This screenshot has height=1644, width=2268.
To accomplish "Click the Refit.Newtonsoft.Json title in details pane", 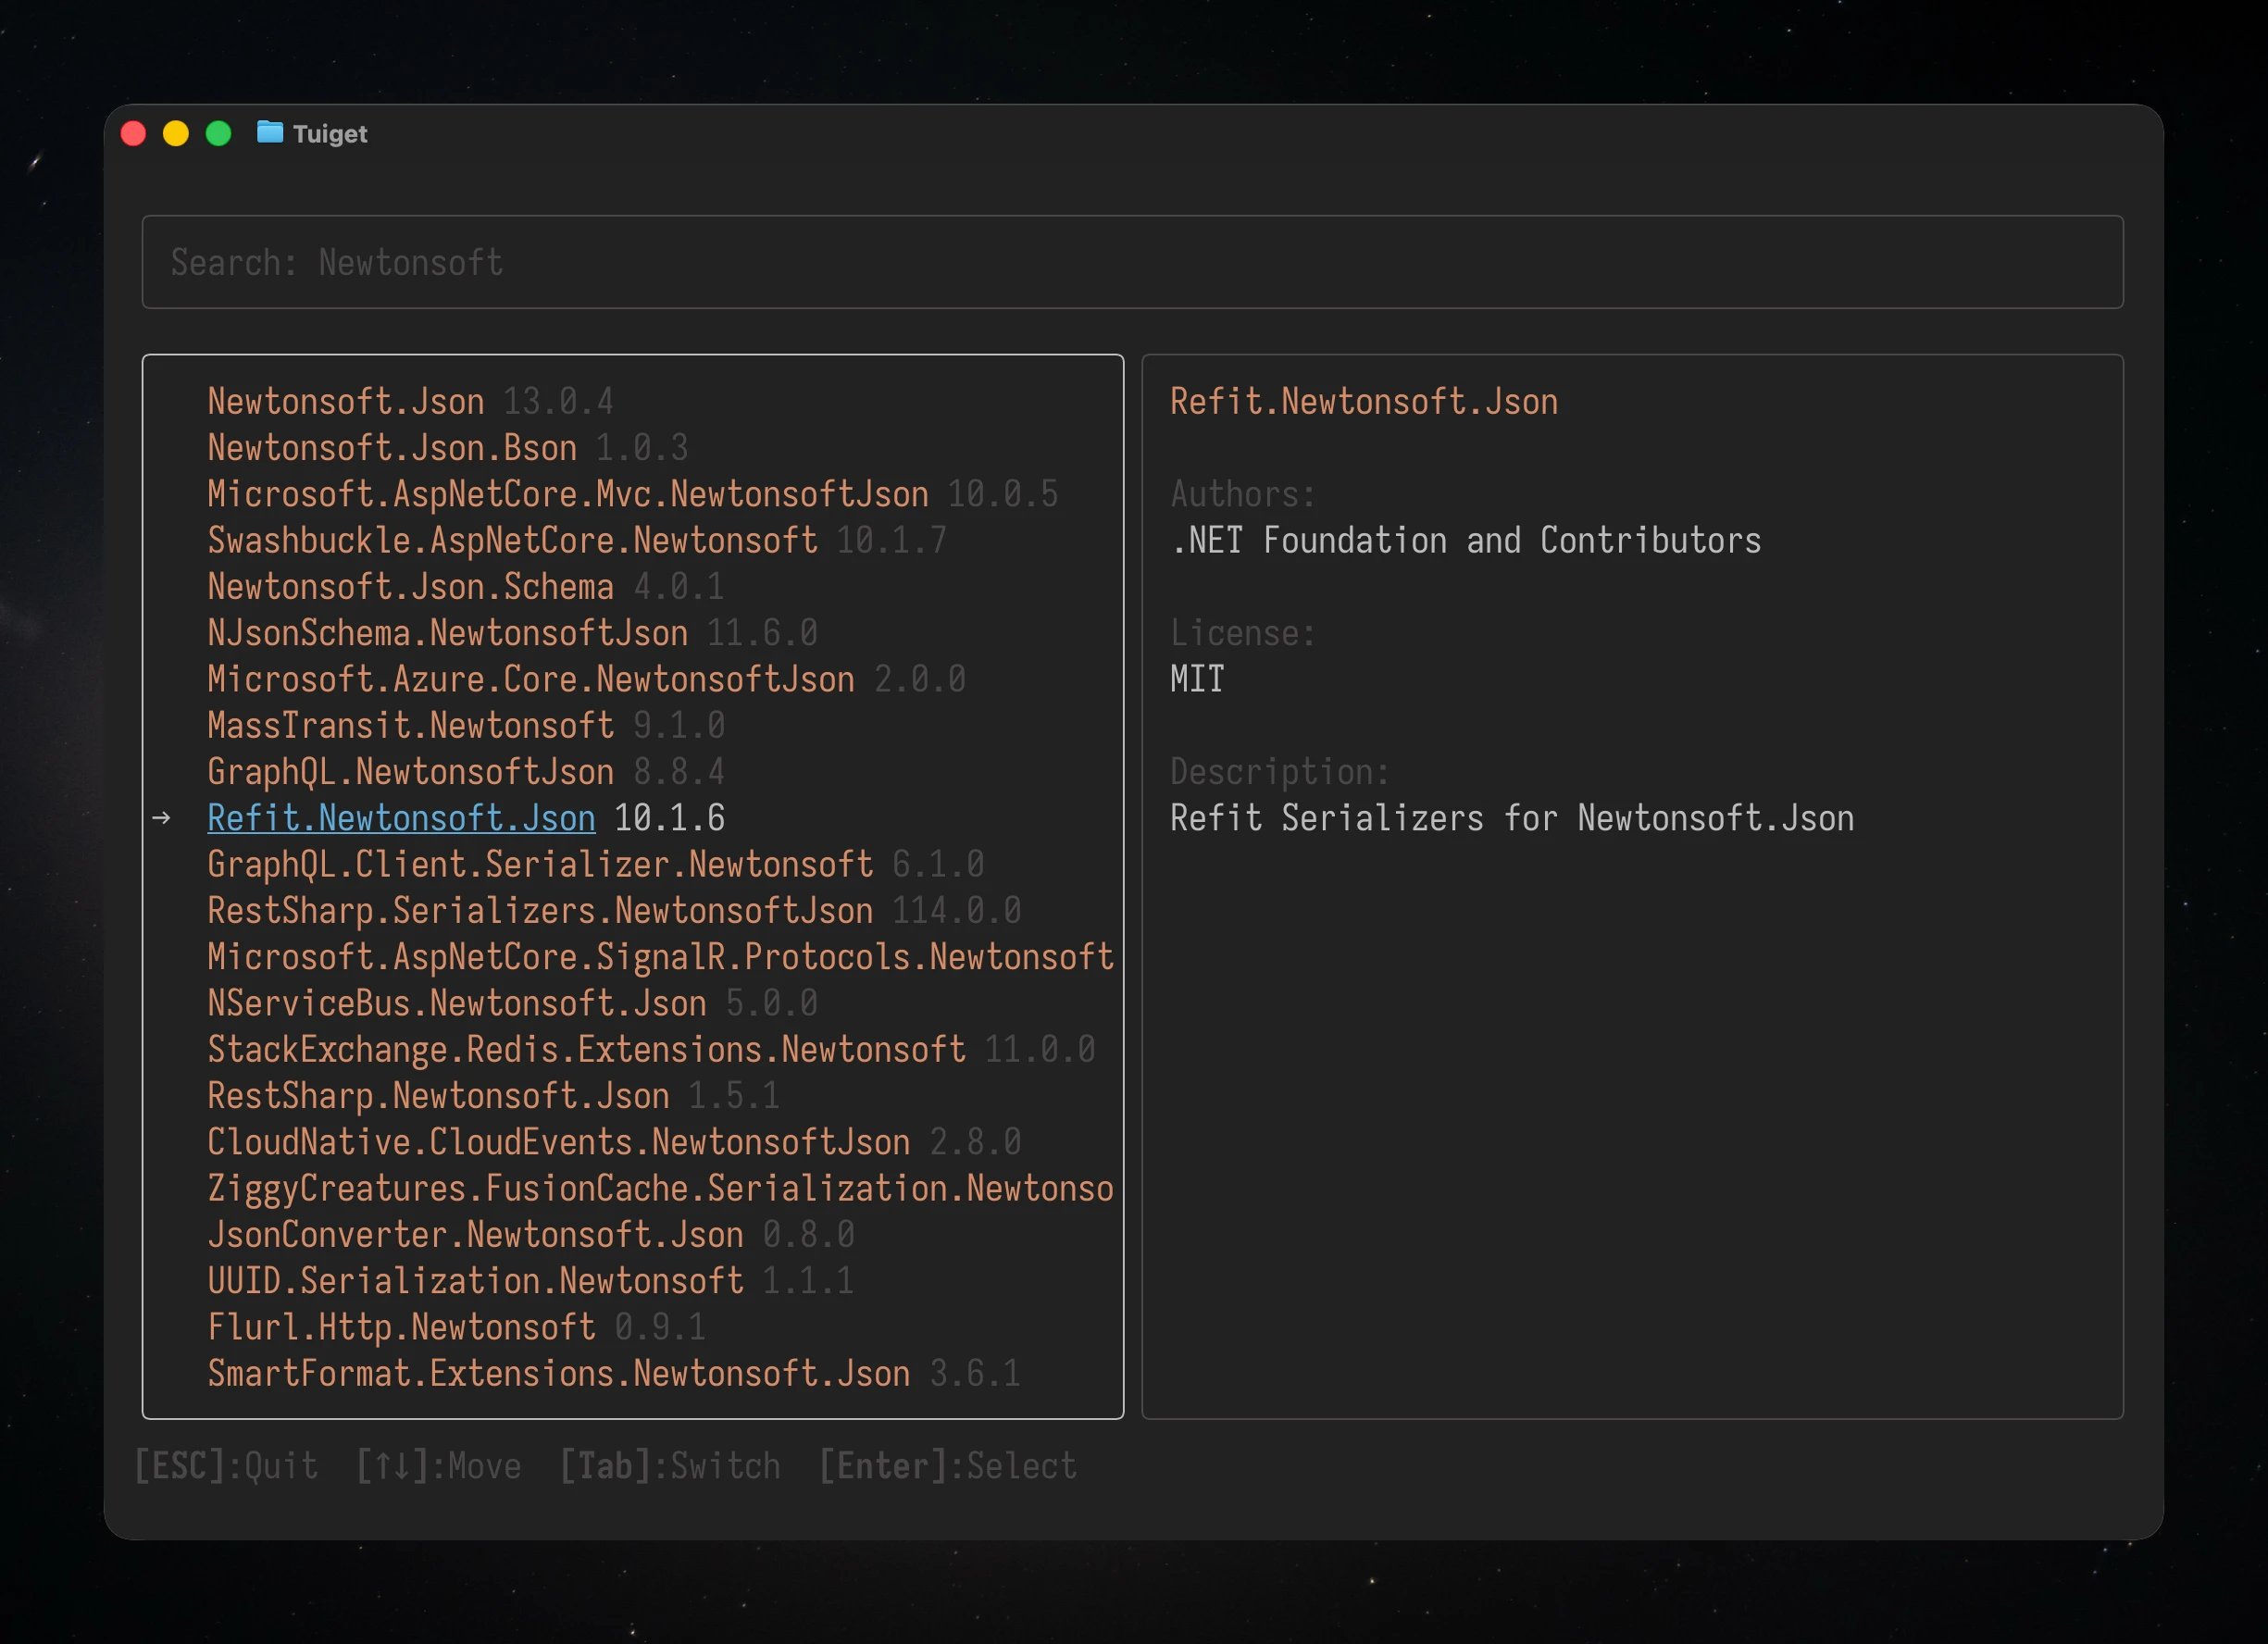I will tap(1363, 401).
